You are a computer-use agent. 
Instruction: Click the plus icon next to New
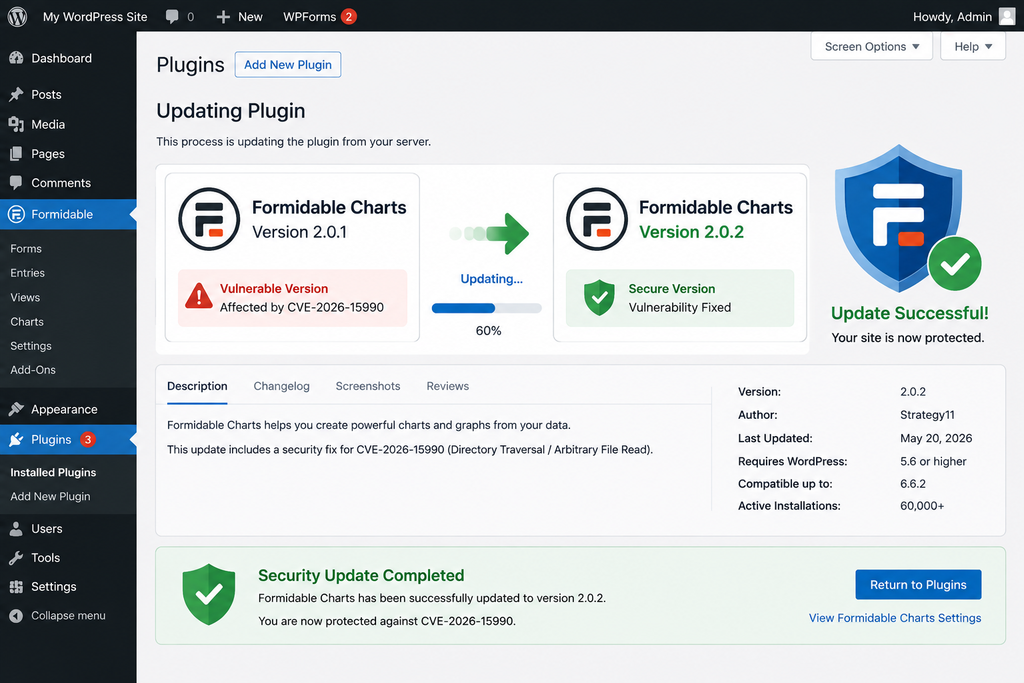(x=223, y=17)
